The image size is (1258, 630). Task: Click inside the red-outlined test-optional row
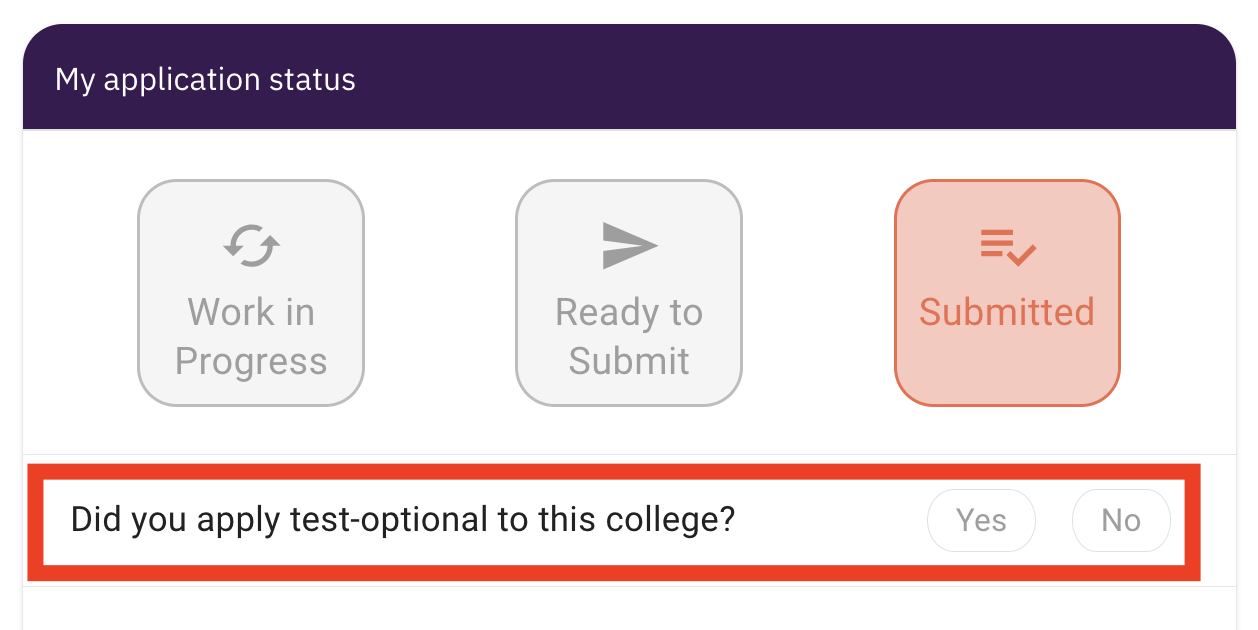pyautogui.click(x=613, y=522)
